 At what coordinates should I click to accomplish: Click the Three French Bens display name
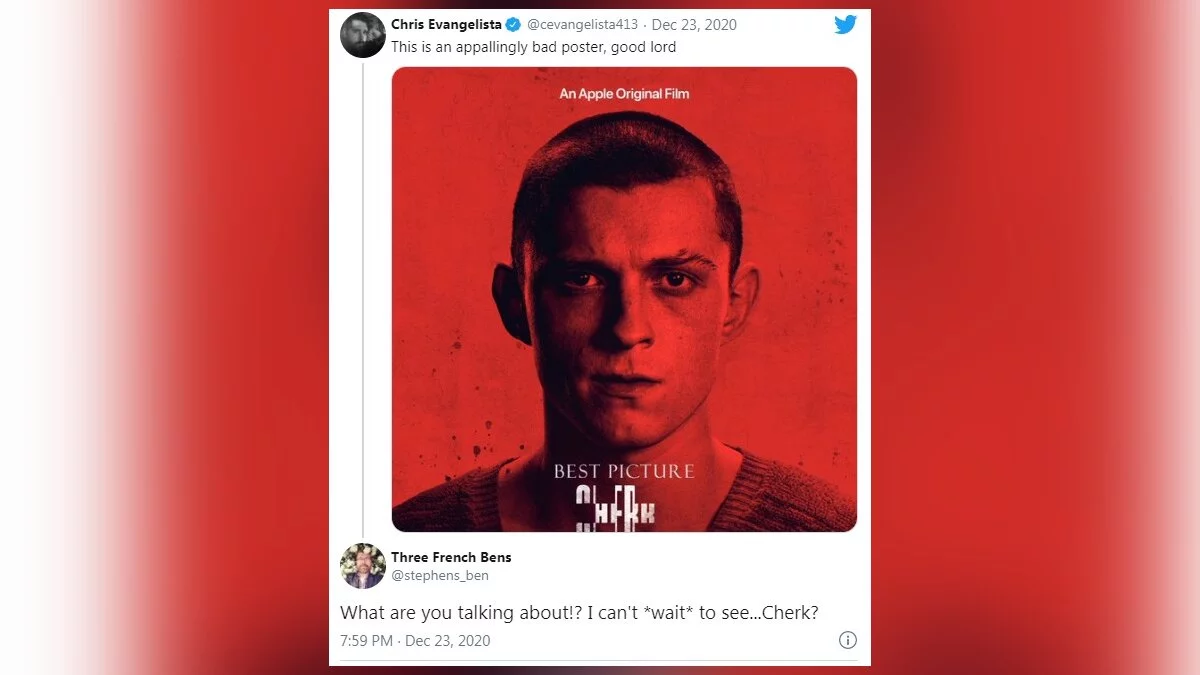(x=451, y=557)
